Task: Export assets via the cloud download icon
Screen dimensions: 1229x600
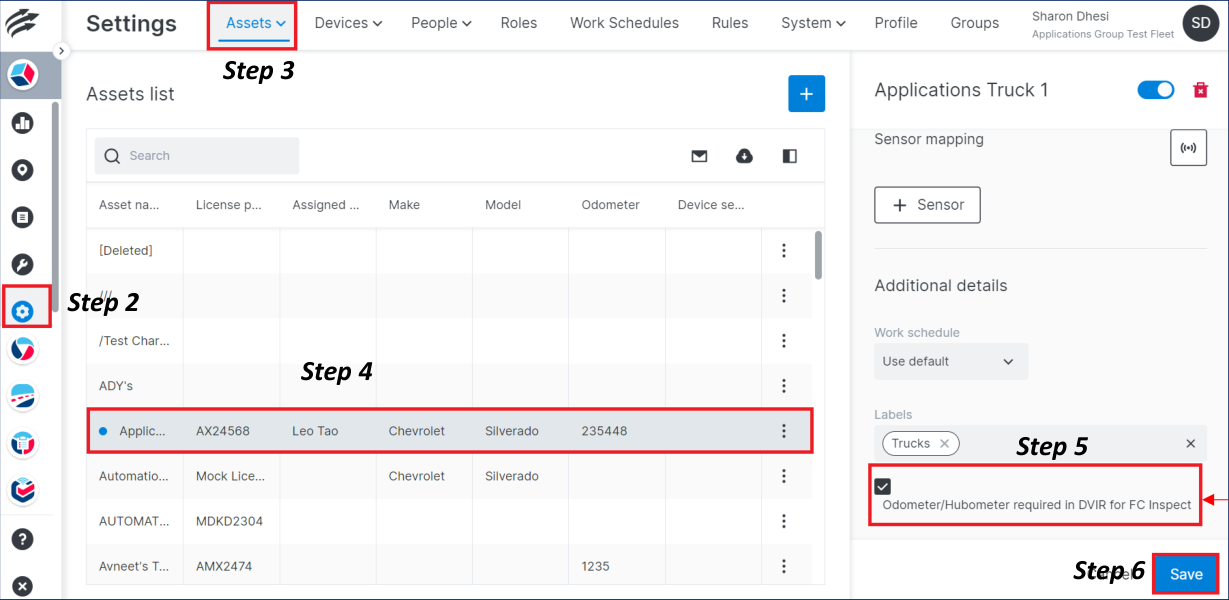Action: click(744, 156)
